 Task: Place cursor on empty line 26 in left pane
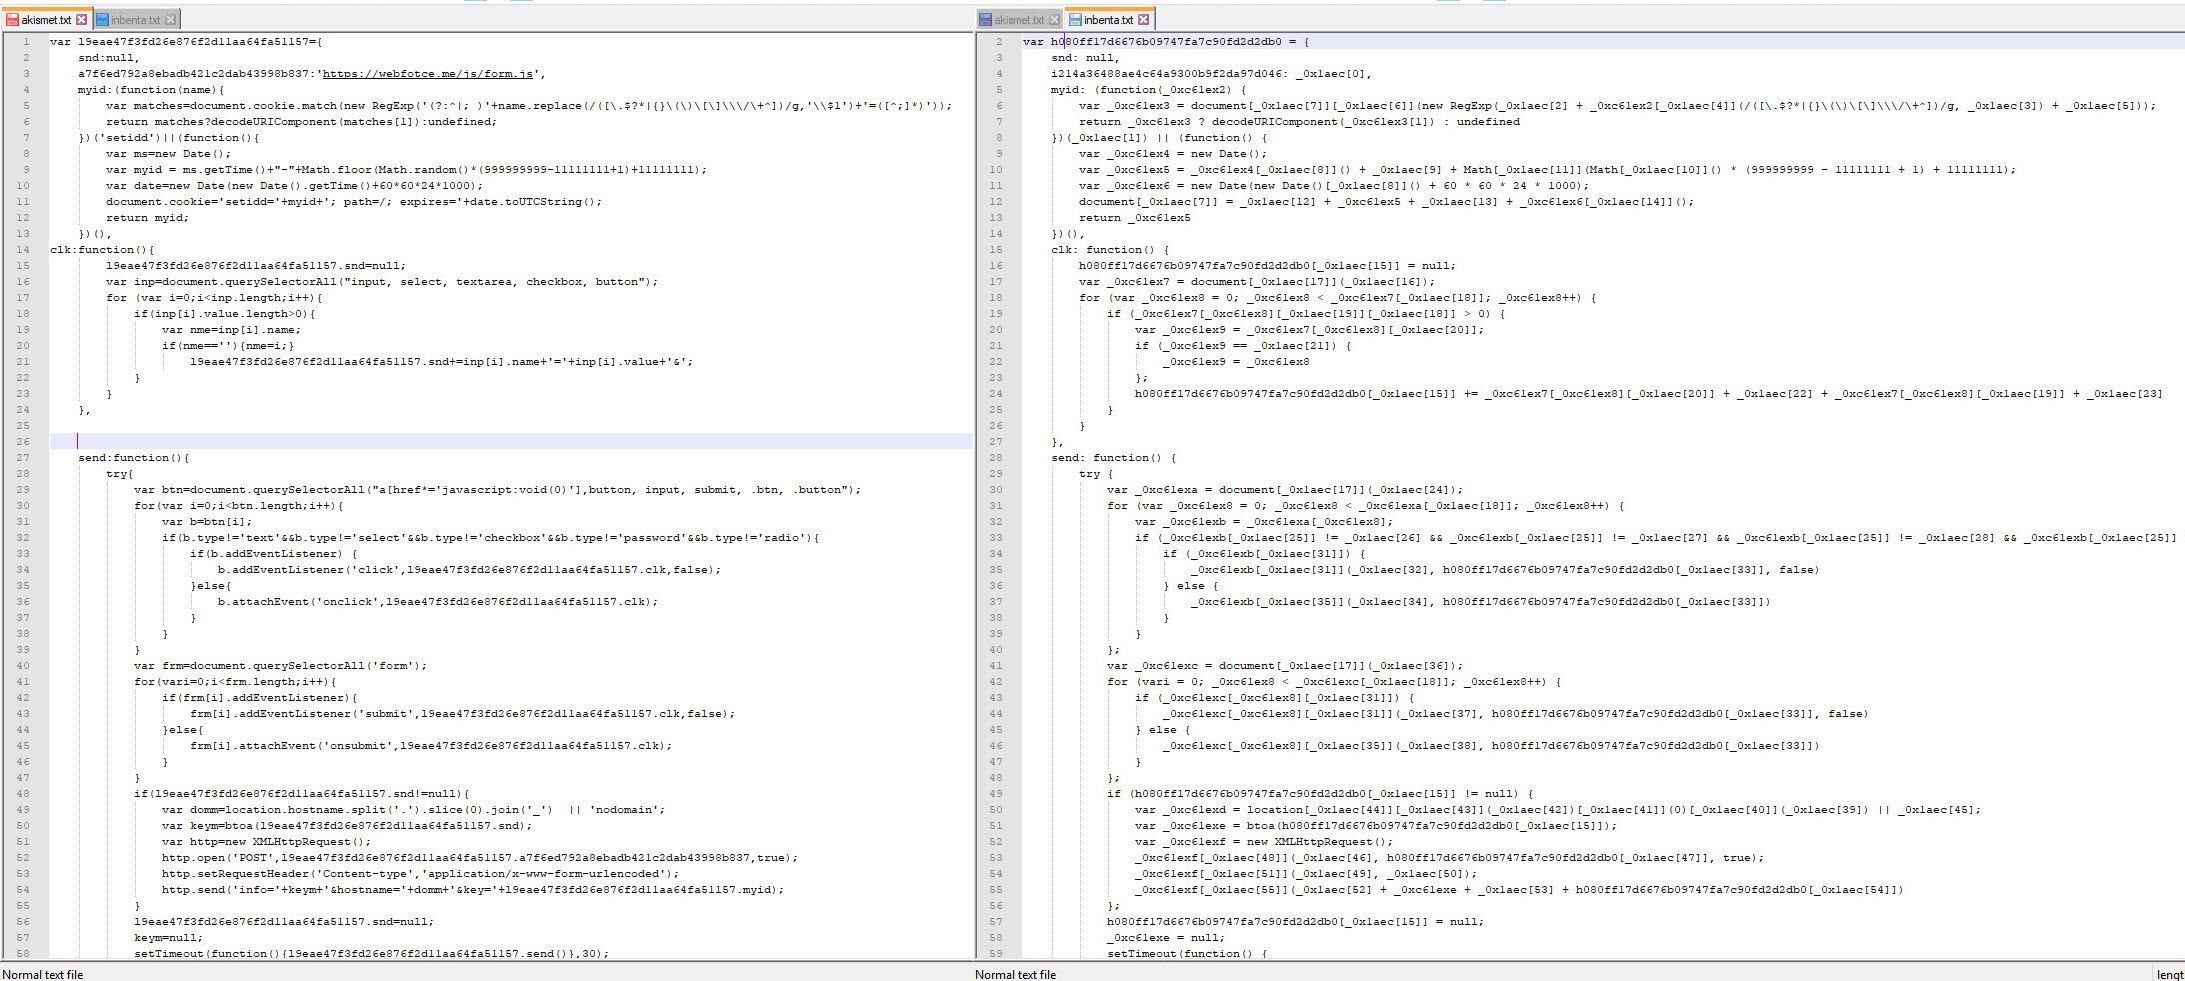point(510,442)
